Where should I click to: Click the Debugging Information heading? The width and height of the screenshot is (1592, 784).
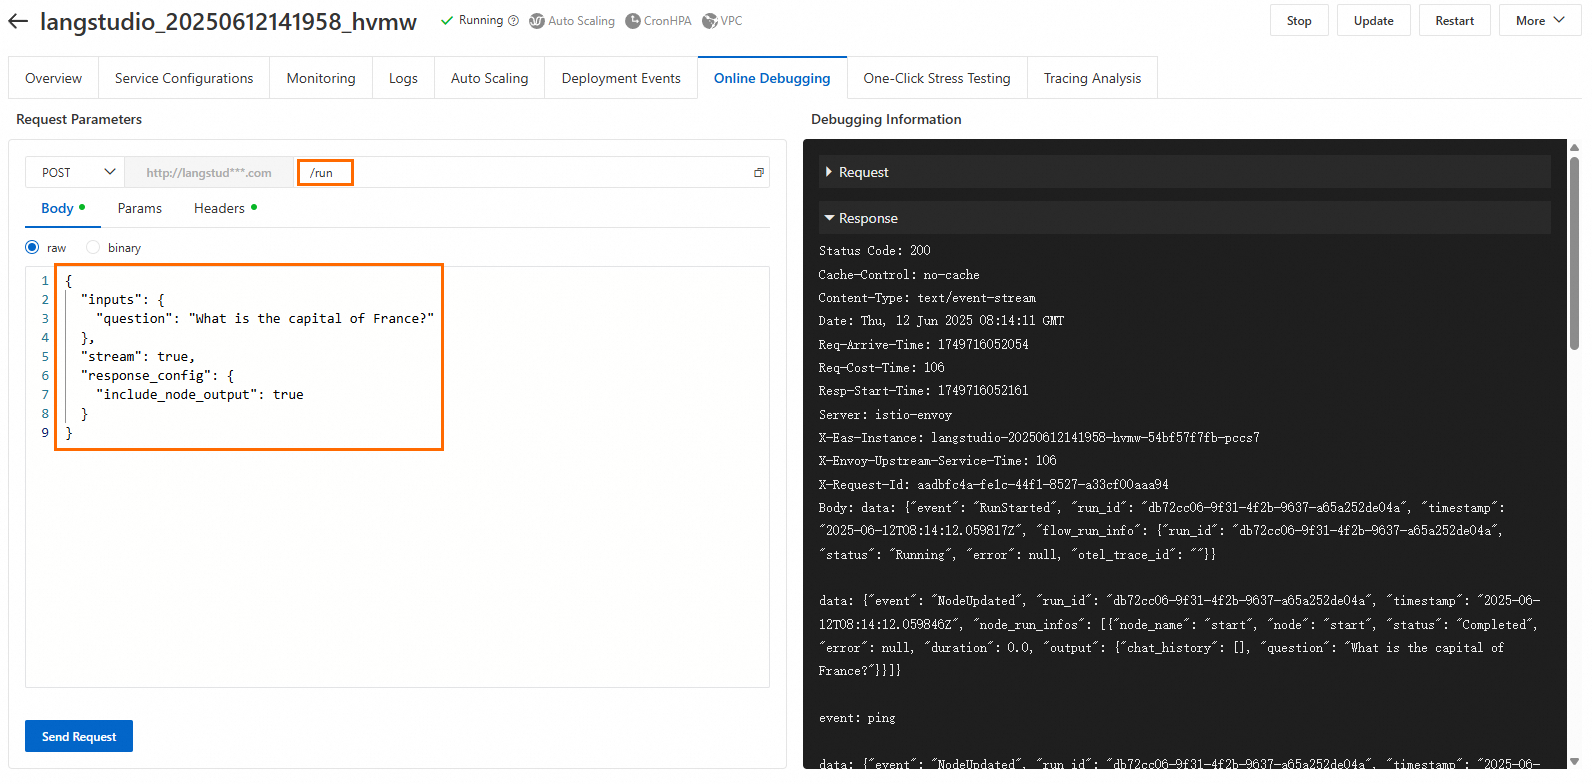tap(886, 119)
